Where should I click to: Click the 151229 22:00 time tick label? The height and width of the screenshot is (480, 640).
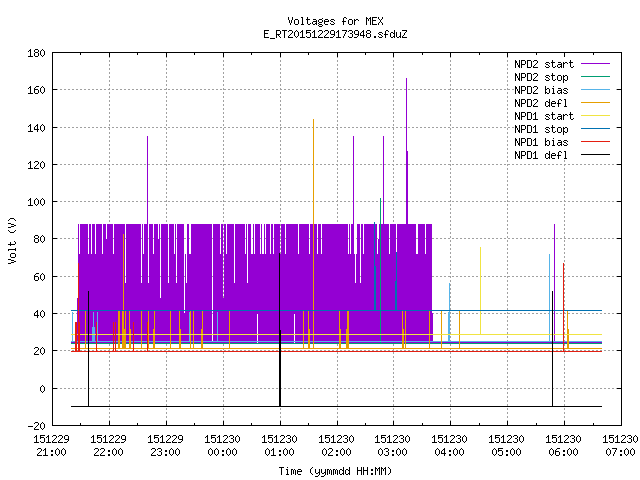[x=109, y=446]
